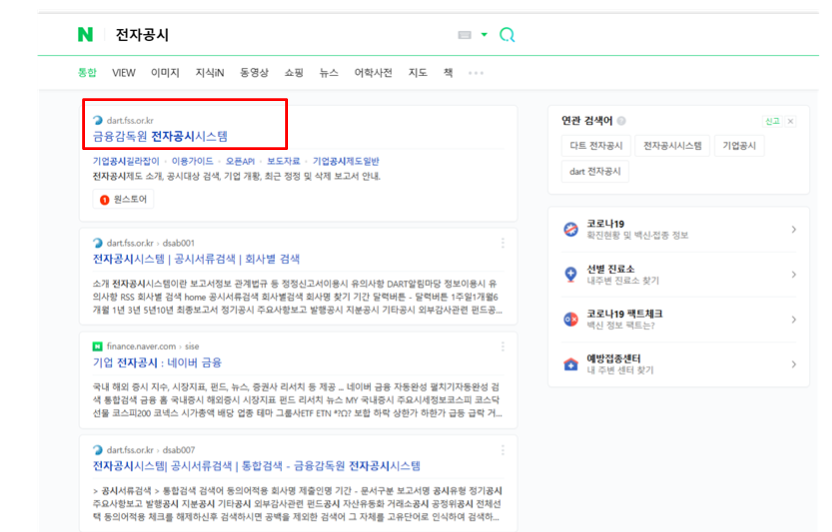Image resolution: width=832 pixels, height=532 pixels.
Task: Click the 원스토어 button
Action: (x=123, y=199)
